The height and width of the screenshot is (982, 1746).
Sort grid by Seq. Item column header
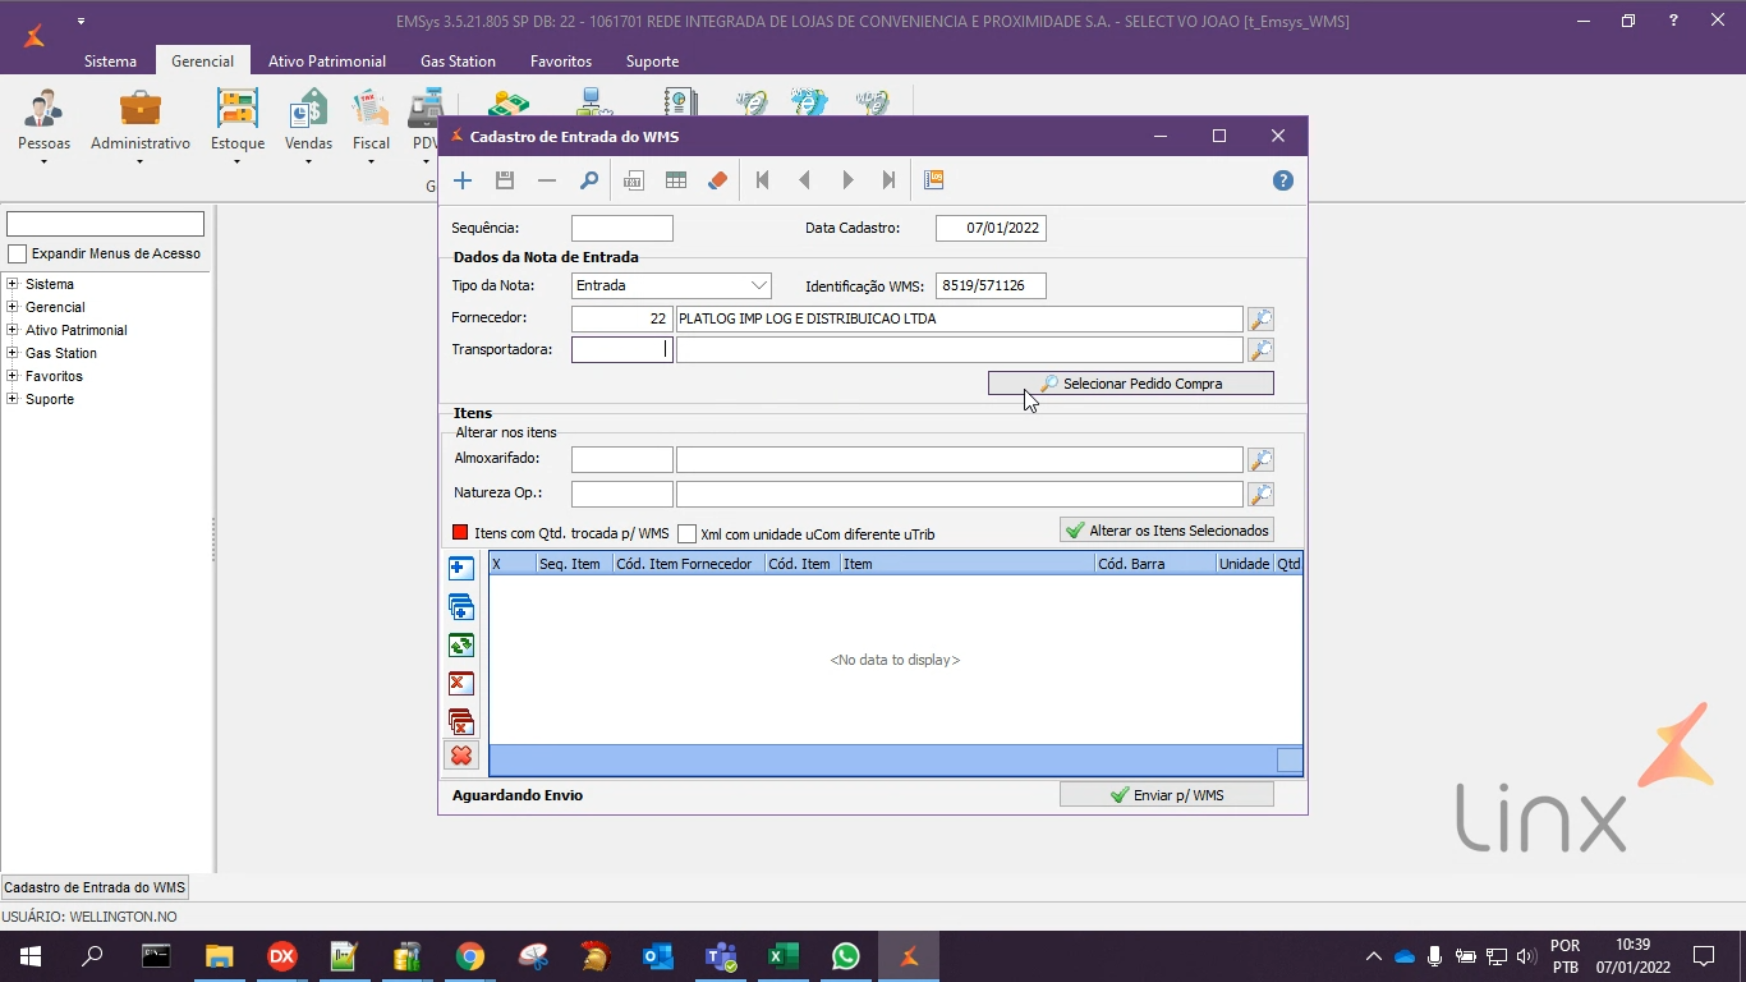pyautogui.click(x=573, y=564)
